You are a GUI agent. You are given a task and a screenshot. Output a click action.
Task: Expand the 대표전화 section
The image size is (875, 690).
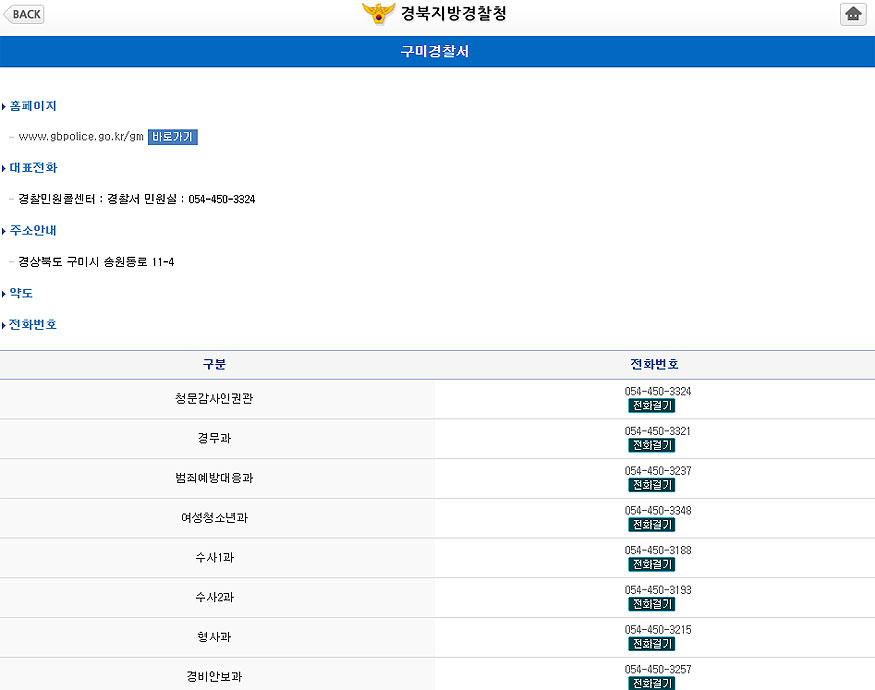click(x=33, y=168)
